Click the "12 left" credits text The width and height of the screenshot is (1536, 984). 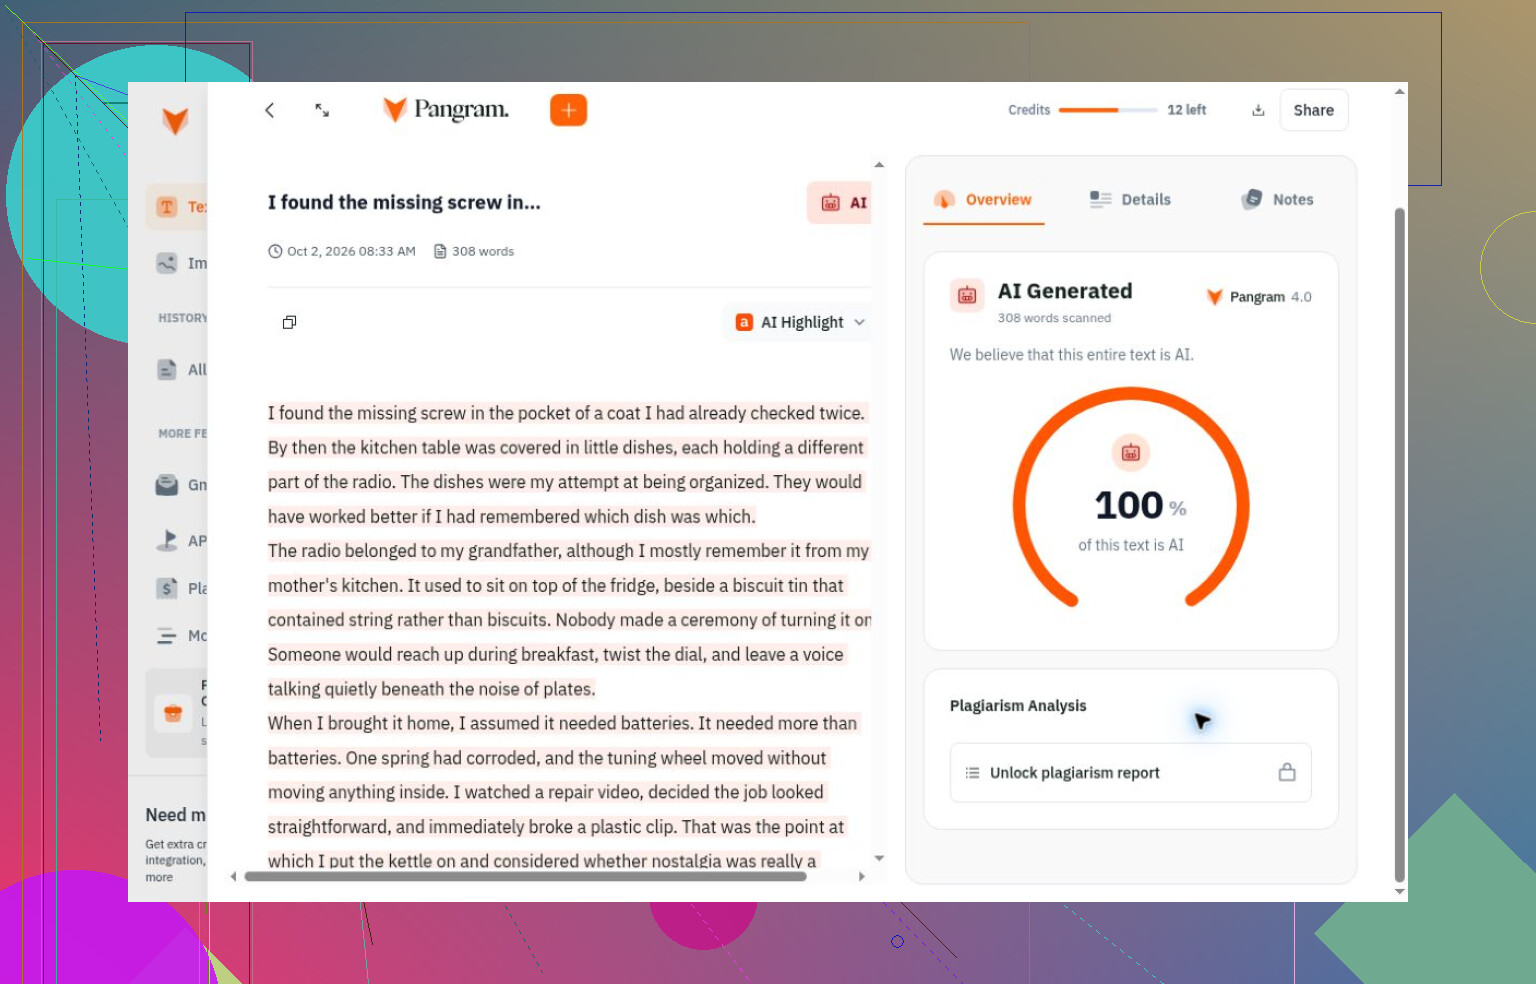tap(1187, 110)
